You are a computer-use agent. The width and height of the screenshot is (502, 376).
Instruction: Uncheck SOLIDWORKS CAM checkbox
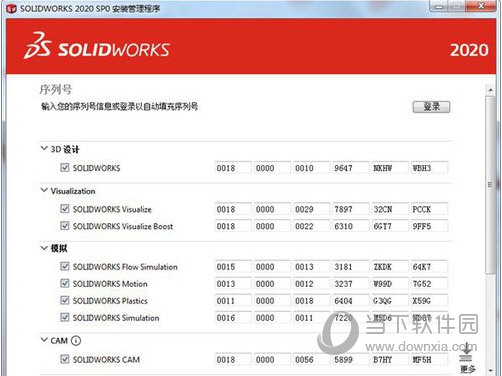point(65,359)
